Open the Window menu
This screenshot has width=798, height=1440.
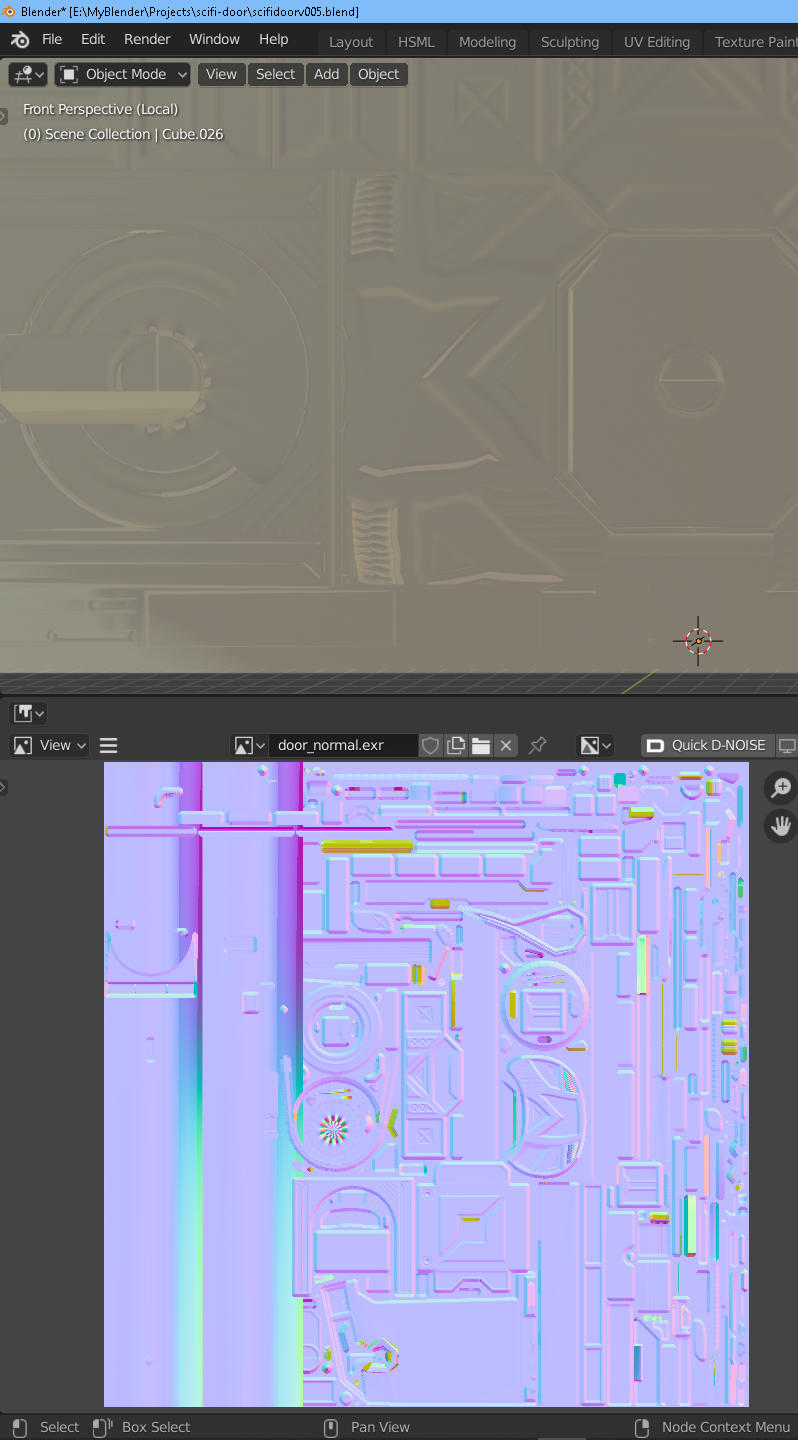(214, 39)
